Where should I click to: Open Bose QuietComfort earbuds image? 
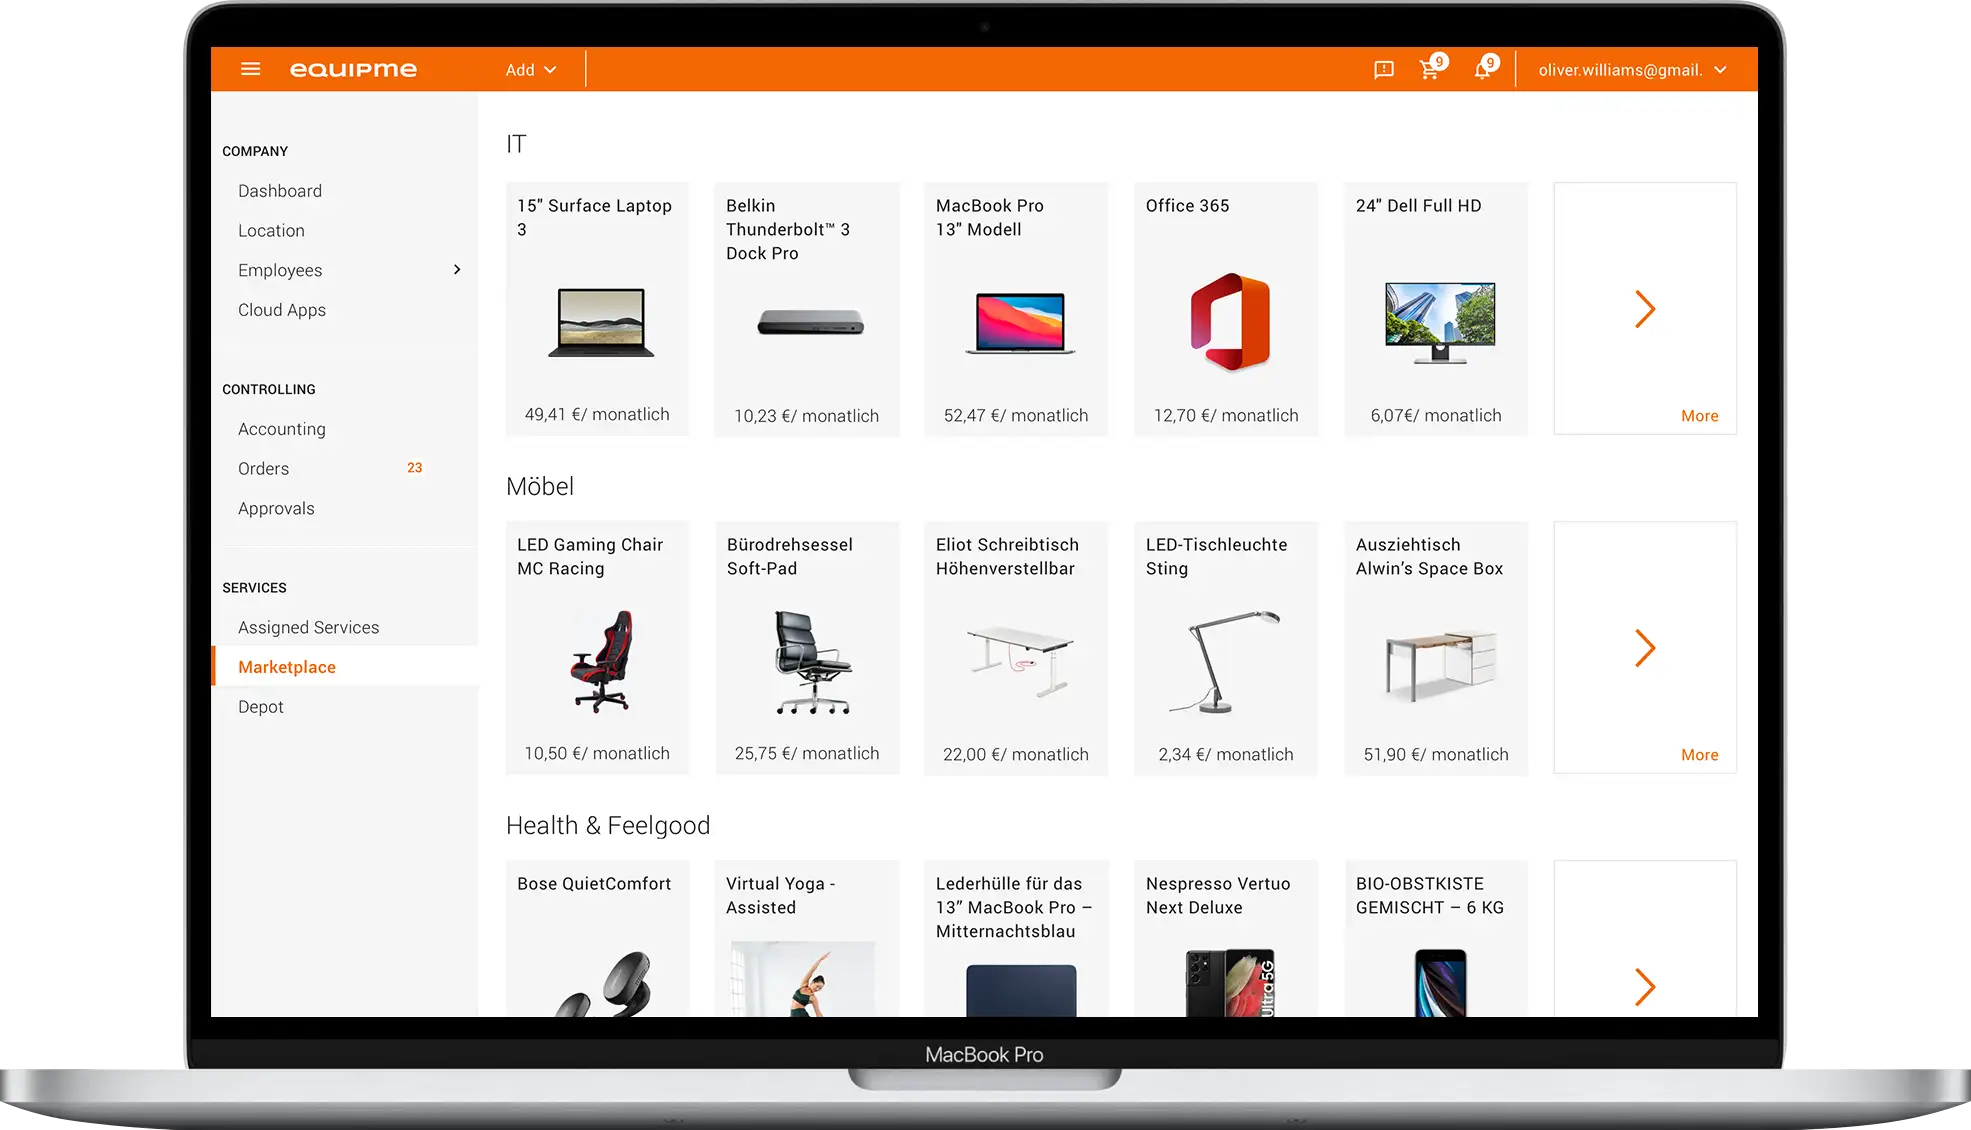pyautogui.click(x=601, y=985)
